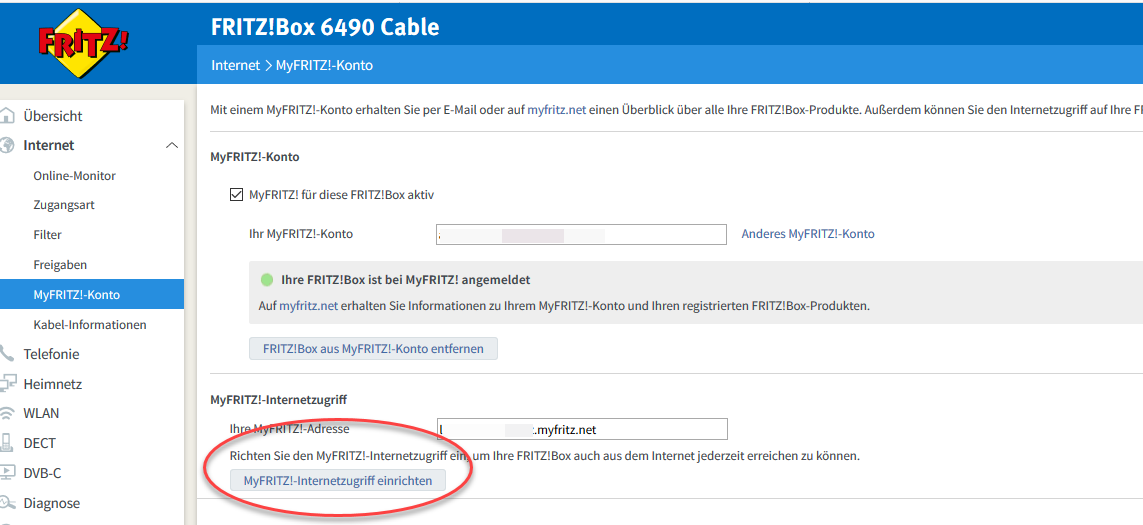Open Kabel-Informationen submenu entry

coord(90,325)
